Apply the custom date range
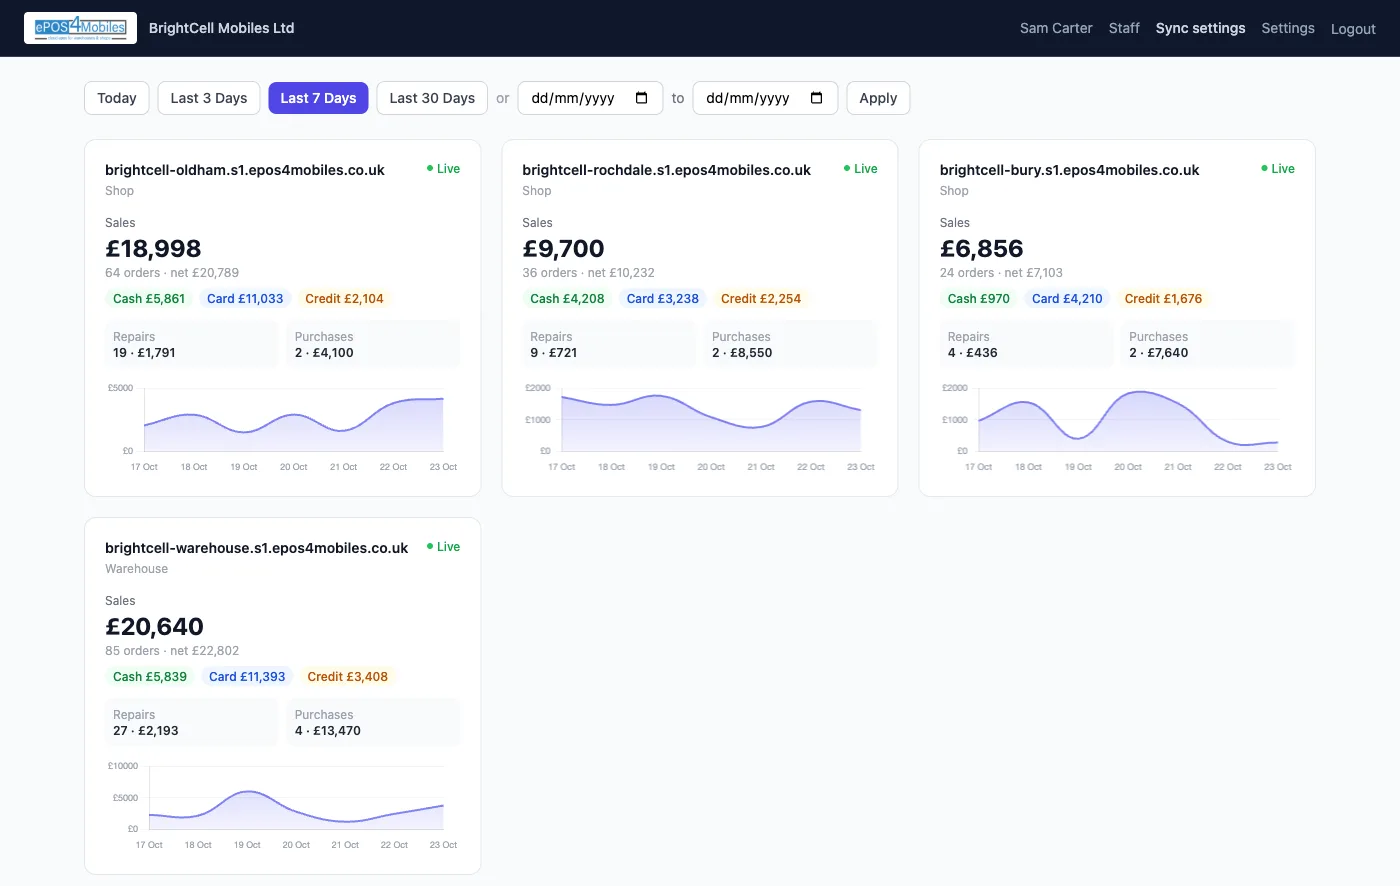This screenshot has width=1400, height=886. click(x=878, y=98)
